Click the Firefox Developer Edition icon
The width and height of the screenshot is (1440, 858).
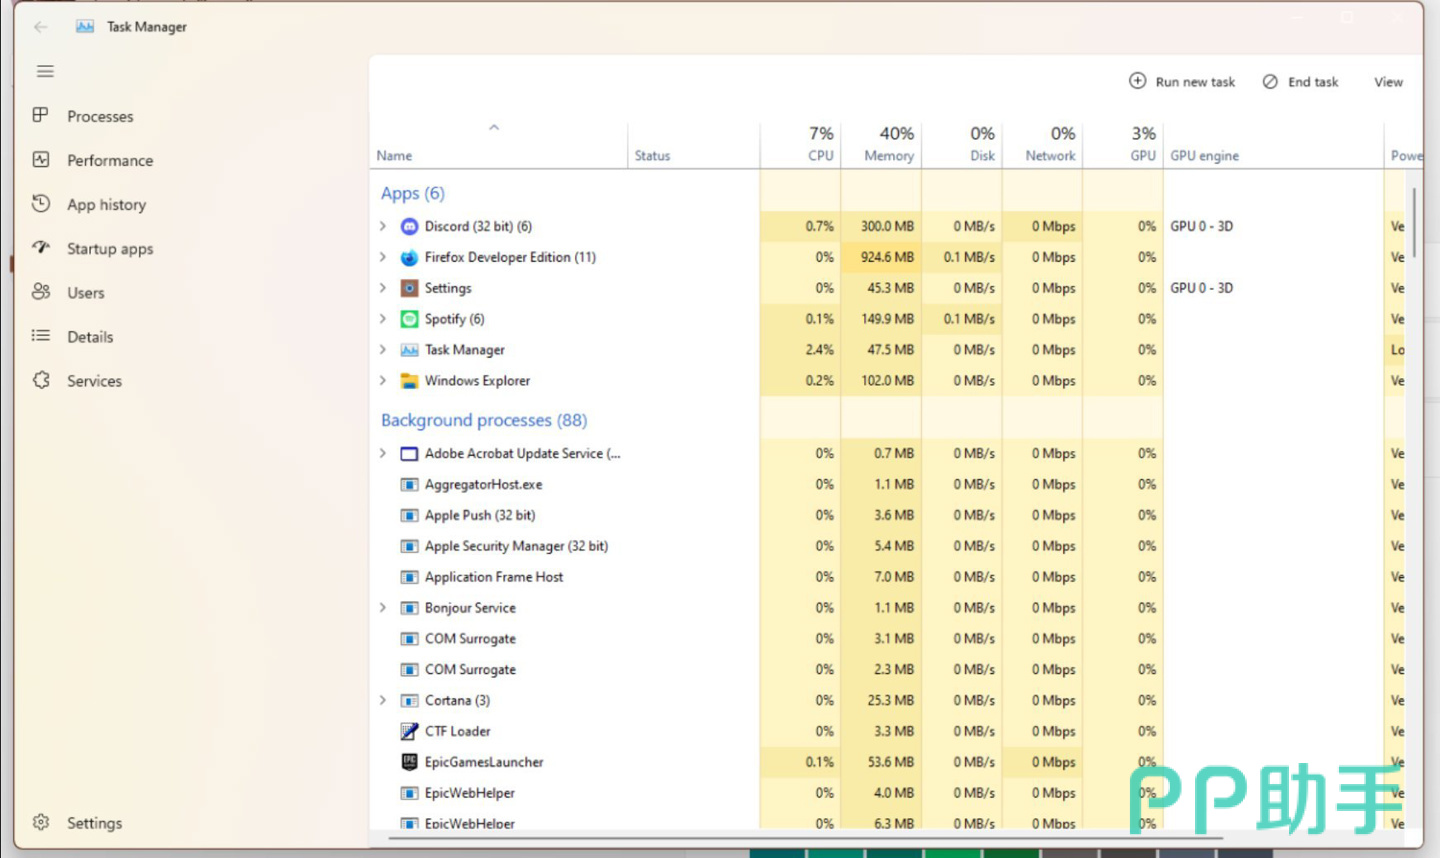coord(409,258)
